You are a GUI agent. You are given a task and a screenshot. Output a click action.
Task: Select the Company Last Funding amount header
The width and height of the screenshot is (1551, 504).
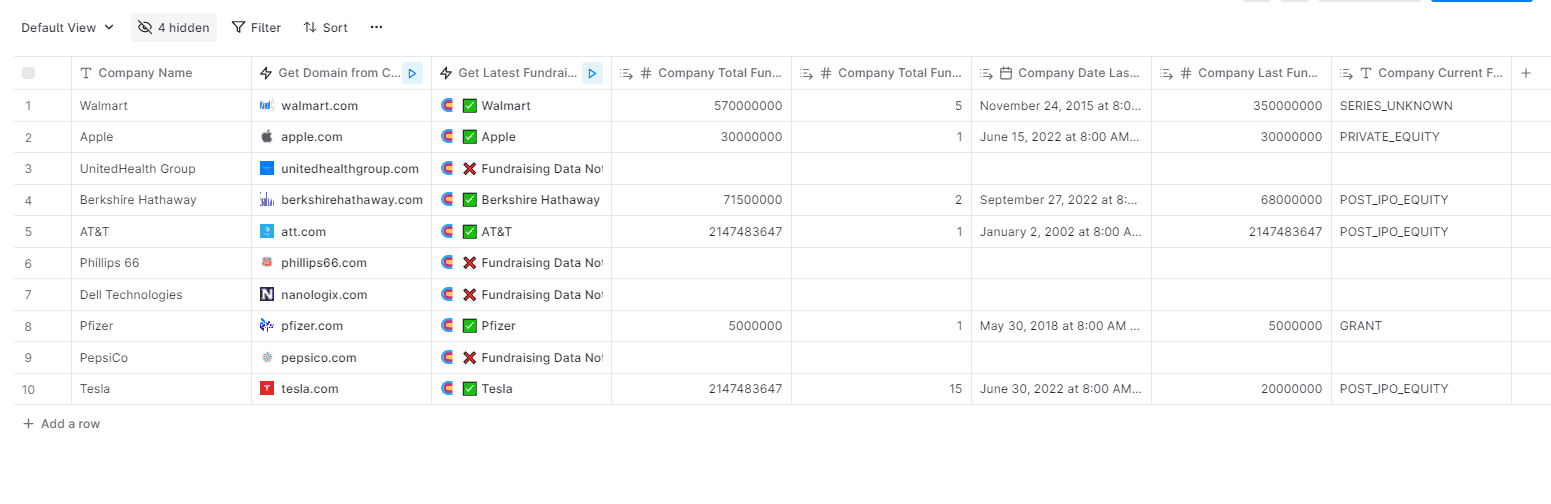tap(1241, 73)
